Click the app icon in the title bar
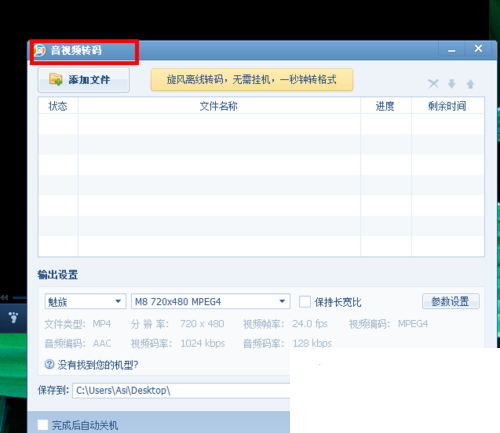Screen dimensions: 500x433 40,50
